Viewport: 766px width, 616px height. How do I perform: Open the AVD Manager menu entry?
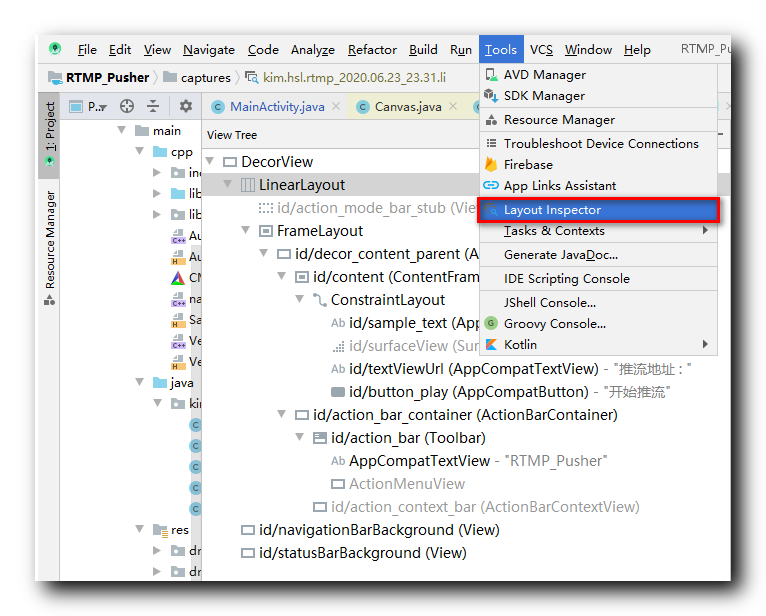point(598,75)
